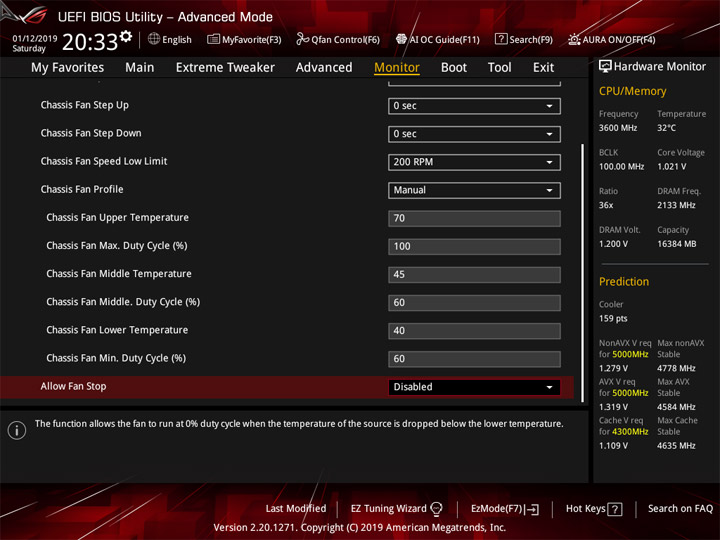
Task: Click the 3600 MHz frequency value
Action: click(618, 128)
